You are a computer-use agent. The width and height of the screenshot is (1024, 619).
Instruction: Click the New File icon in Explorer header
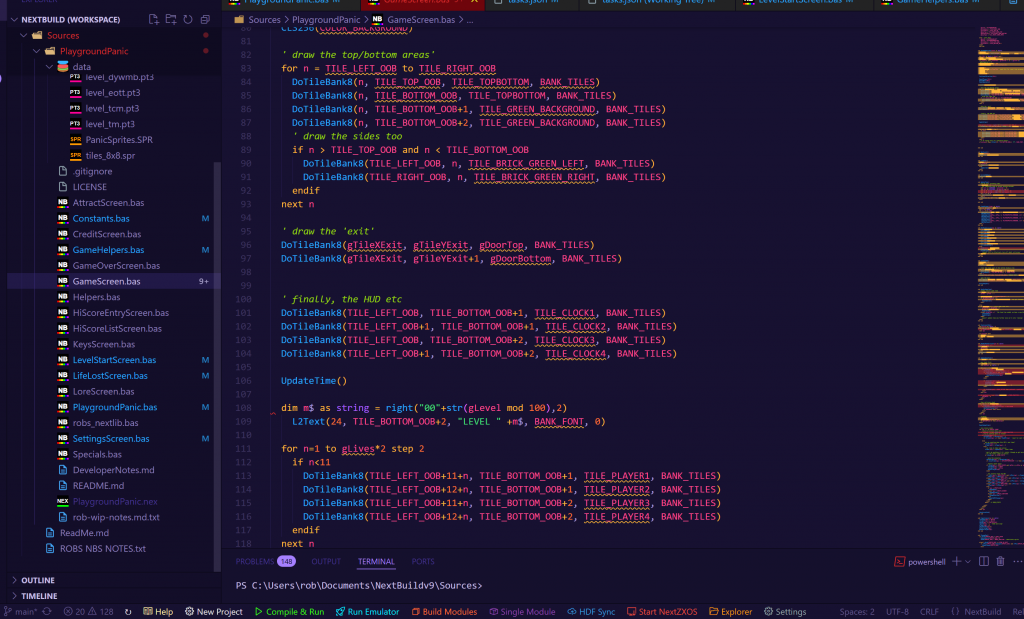[x=154, y=19]
